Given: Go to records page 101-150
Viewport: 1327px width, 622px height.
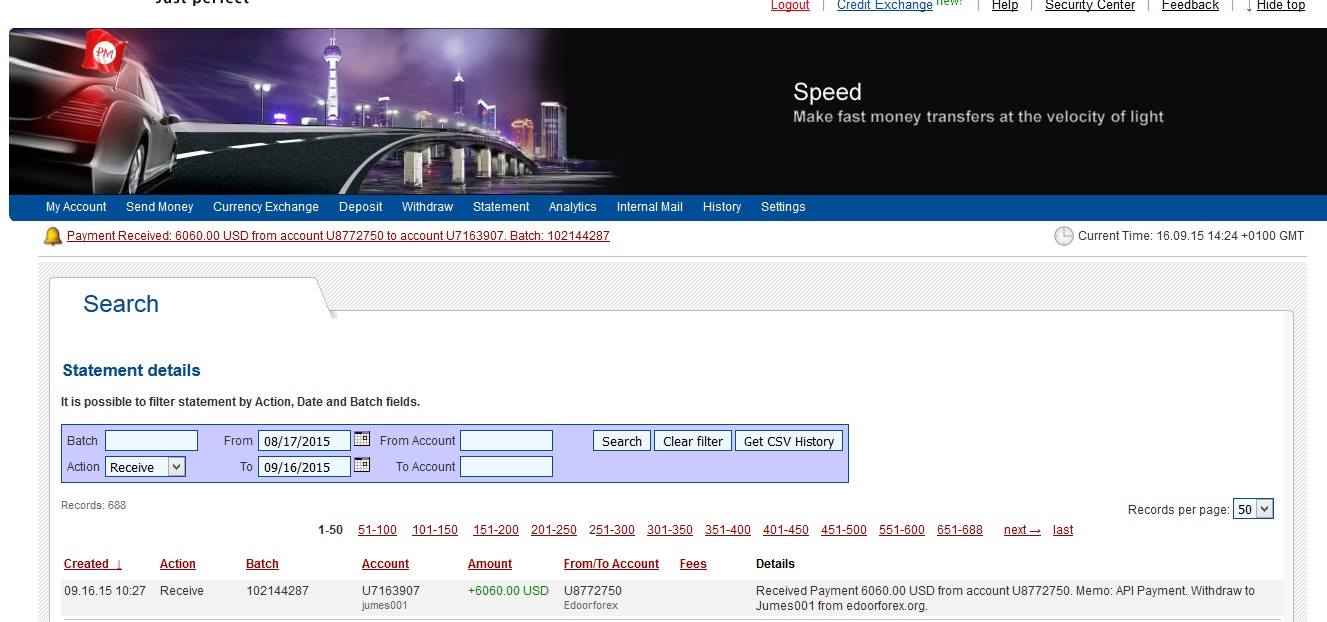Looking at the screenshot, I should pos(435,530).
